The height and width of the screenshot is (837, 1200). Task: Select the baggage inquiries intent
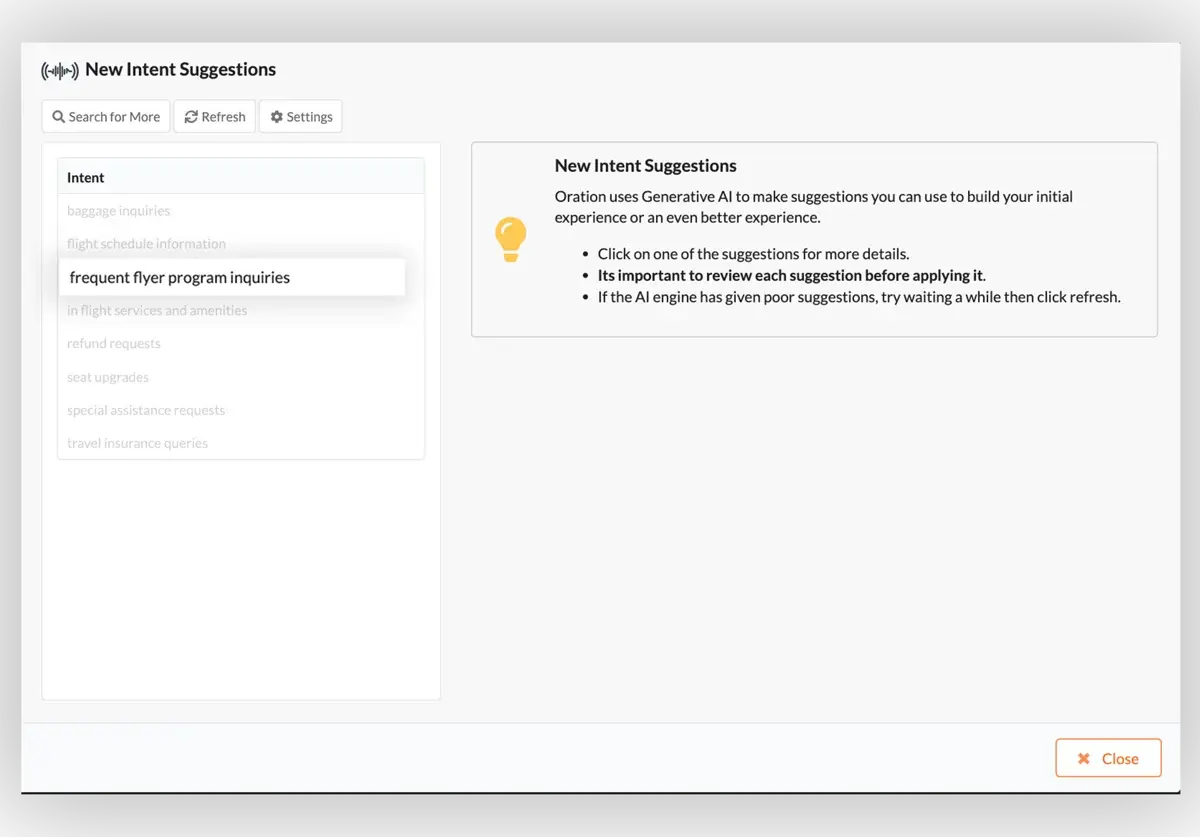[x=119, y=211]
